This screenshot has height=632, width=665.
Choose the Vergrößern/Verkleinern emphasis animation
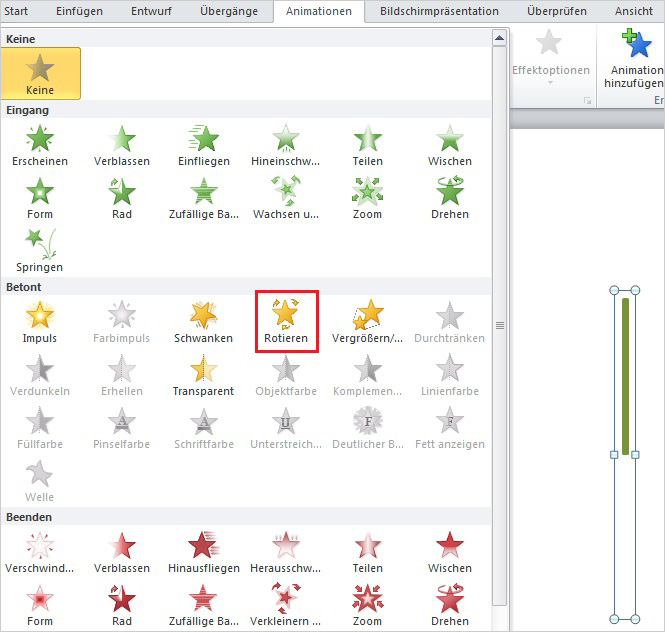coord(368,321)
